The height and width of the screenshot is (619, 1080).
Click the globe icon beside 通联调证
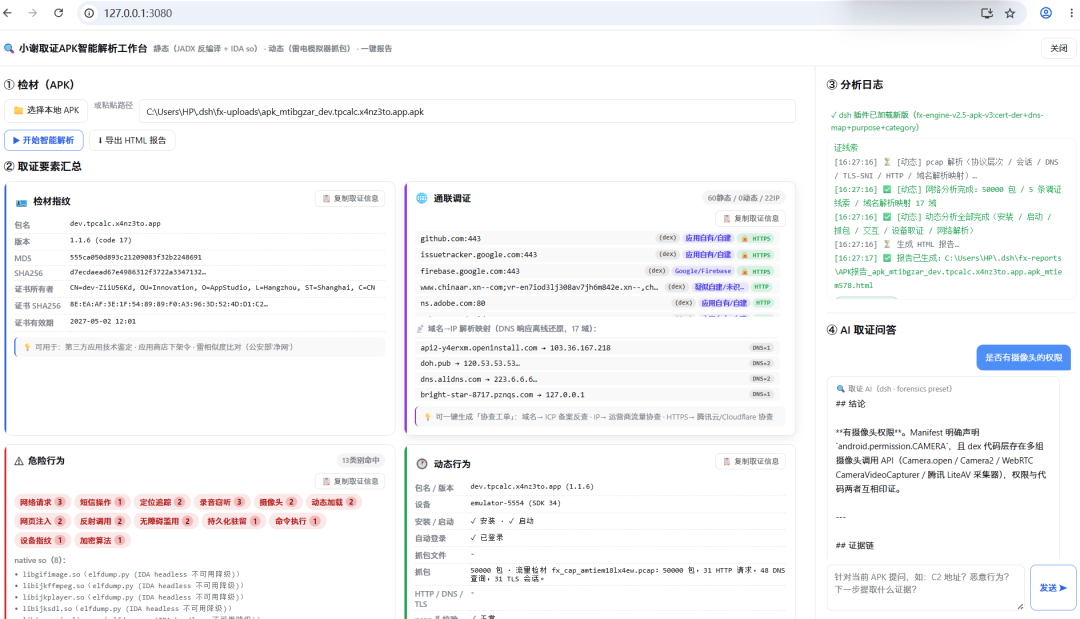422,198
